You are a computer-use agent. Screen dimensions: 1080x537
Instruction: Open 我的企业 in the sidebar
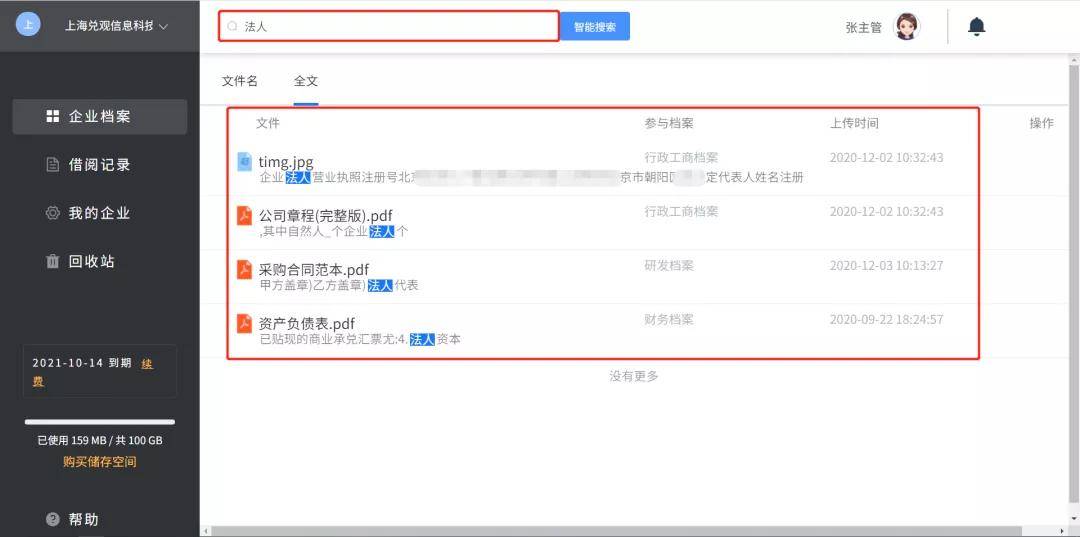click(100, 213)
